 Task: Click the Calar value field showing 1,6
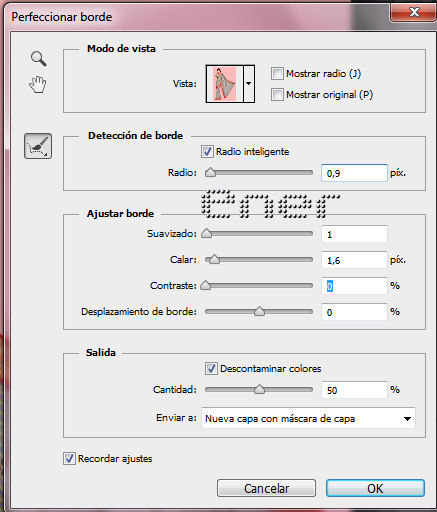(354, 260)
